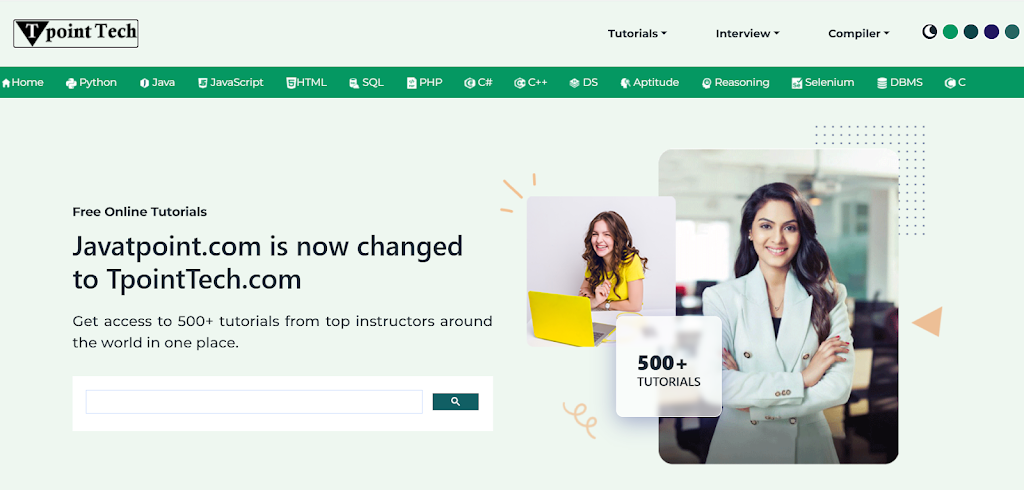Image resolution: width=1024 pixels, height=490 pixels.
Task: Select the bright green theme circle
Action: click(x=950, y=31)
